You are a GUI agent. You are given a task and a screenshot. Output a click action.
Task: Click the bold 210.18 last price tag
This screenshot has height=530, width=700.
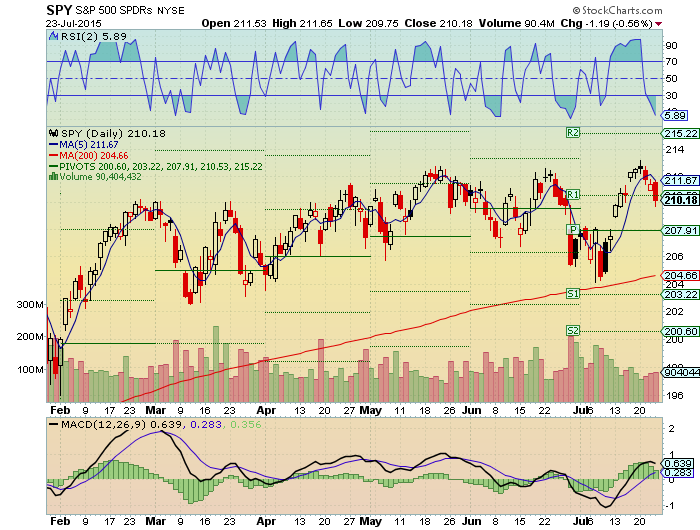pos(680,200)
